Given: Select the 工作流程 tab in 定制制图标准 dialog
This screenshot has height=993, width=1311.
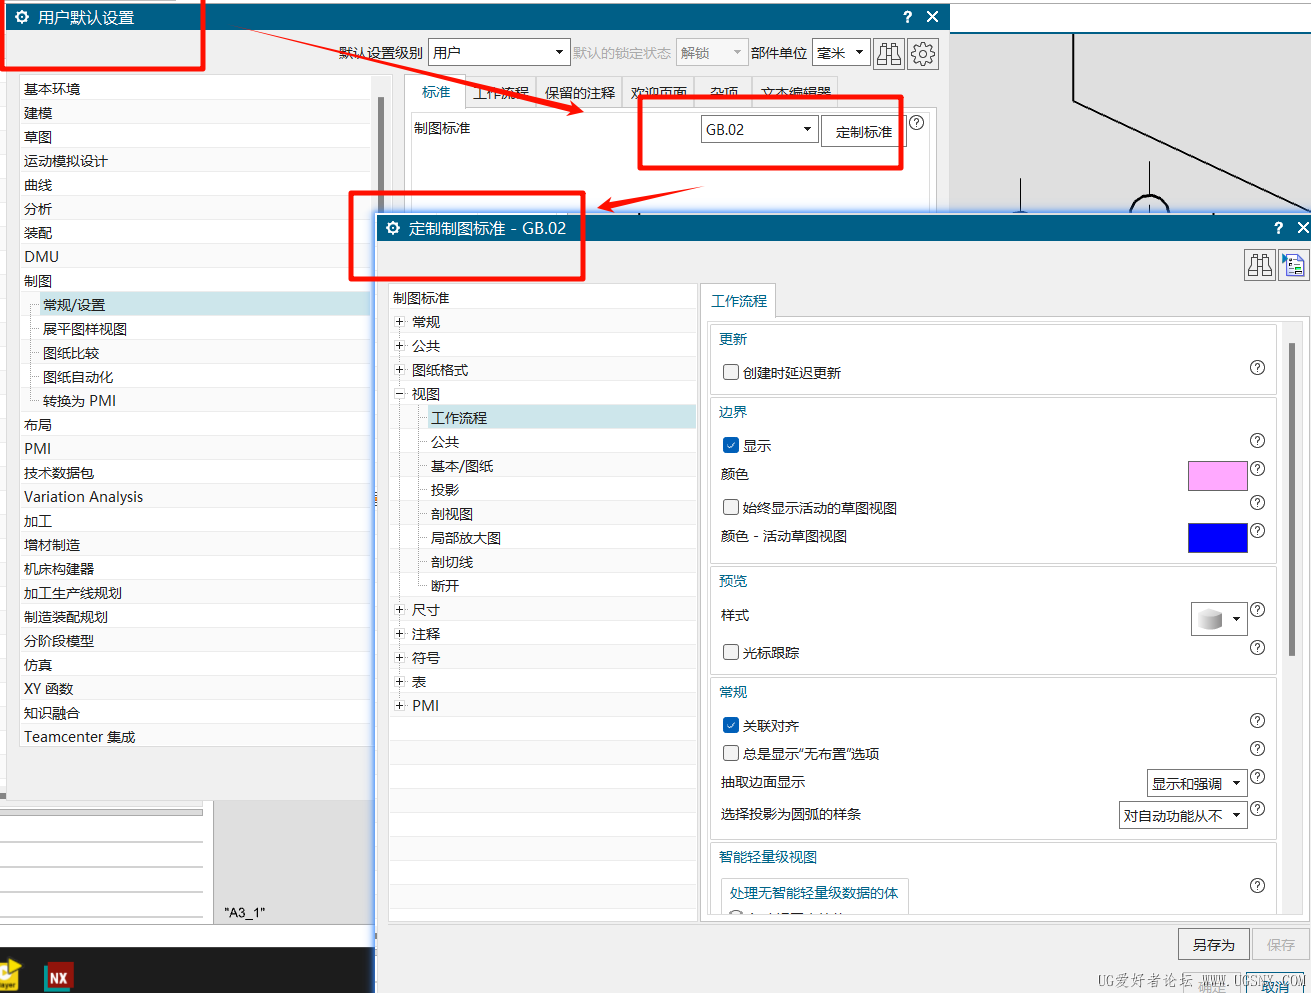Looking at the screenshot, I should pos(739,301).
